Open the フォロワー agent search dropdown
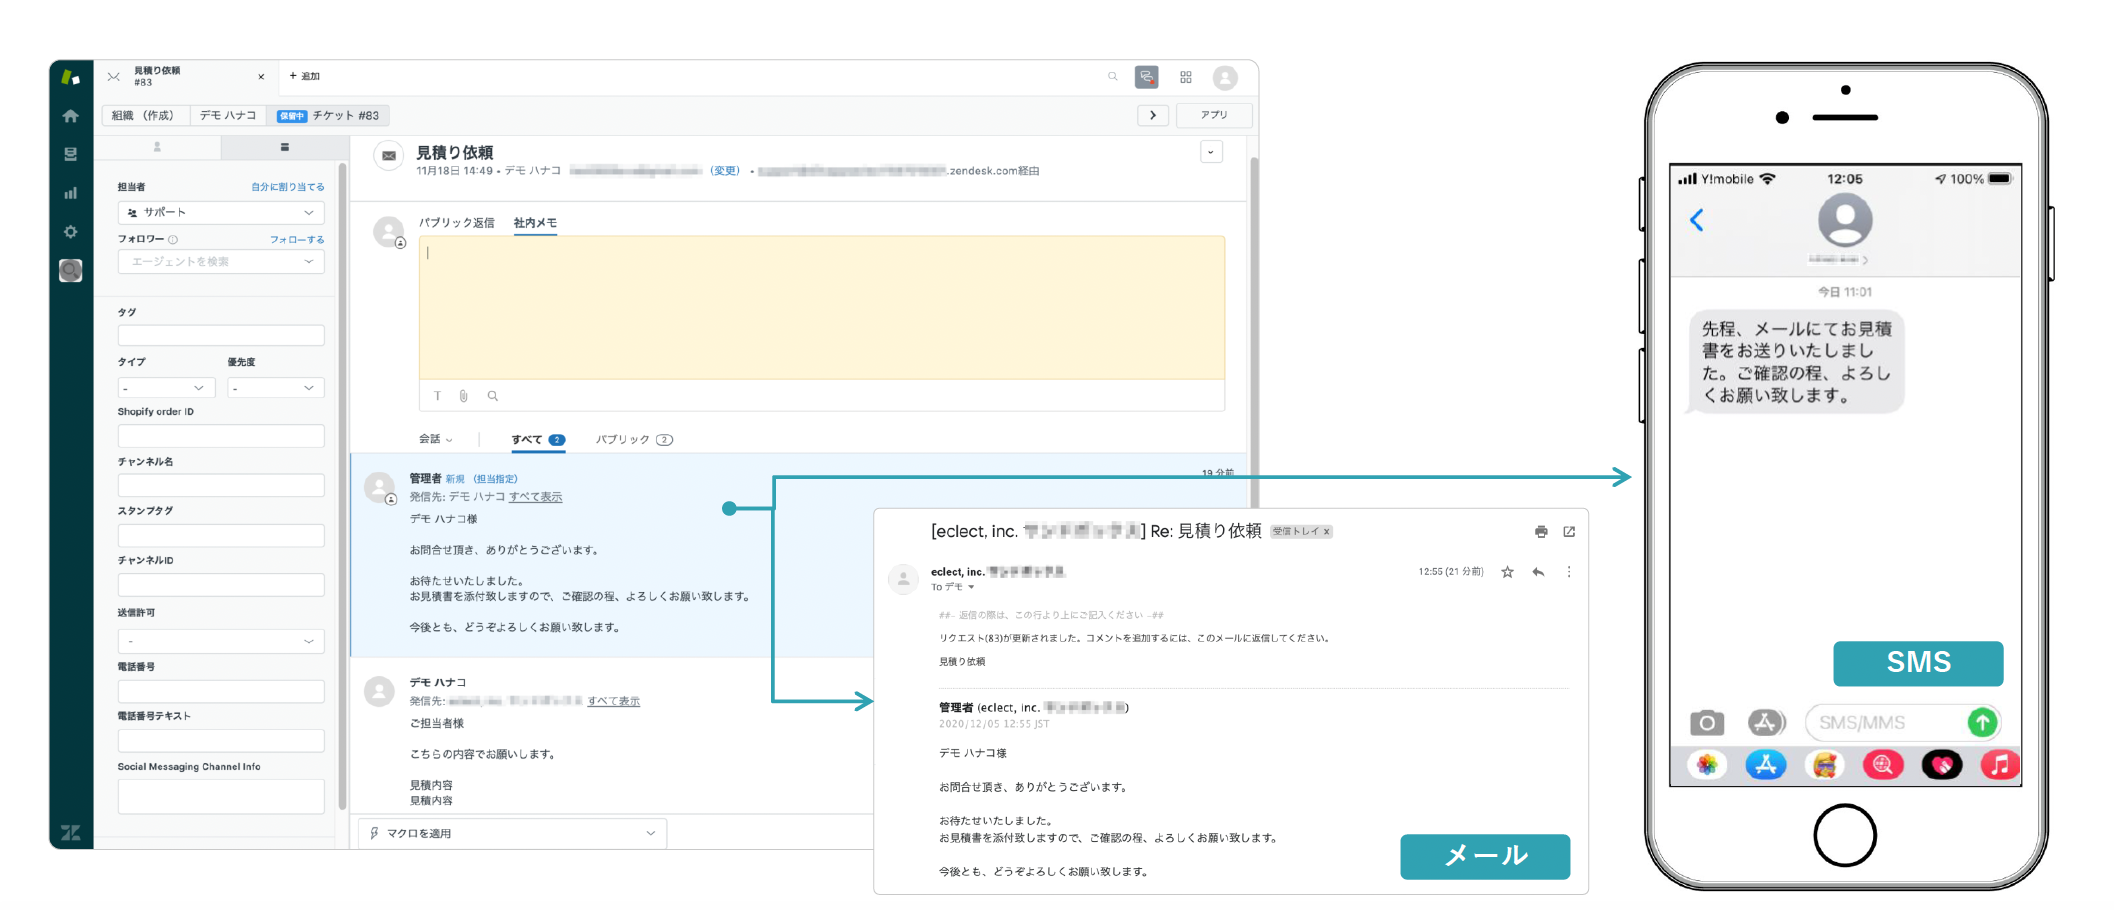This screenshot has height=910, width=2114. (221, 261)
